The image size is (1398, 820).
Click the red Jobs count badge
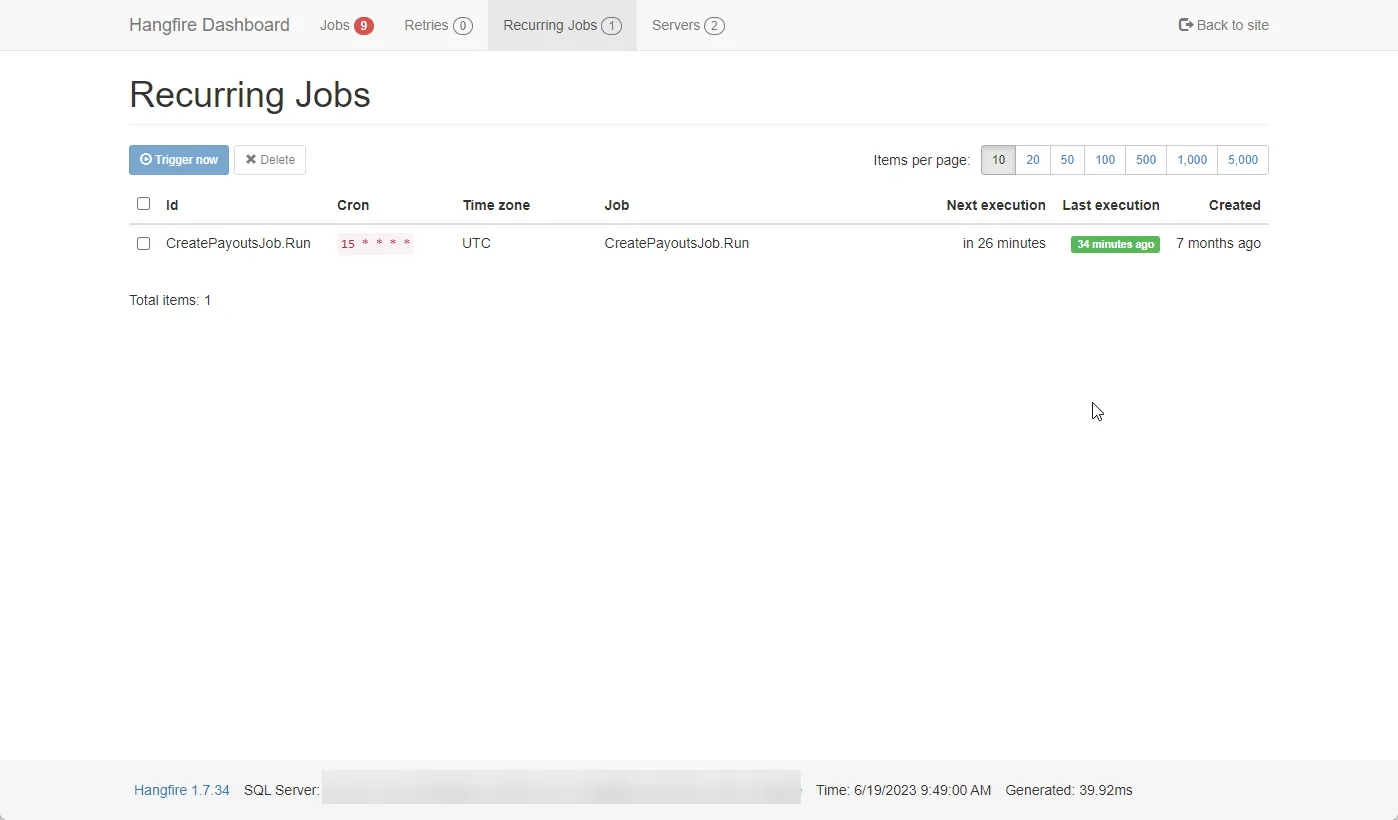pos(364,26)
